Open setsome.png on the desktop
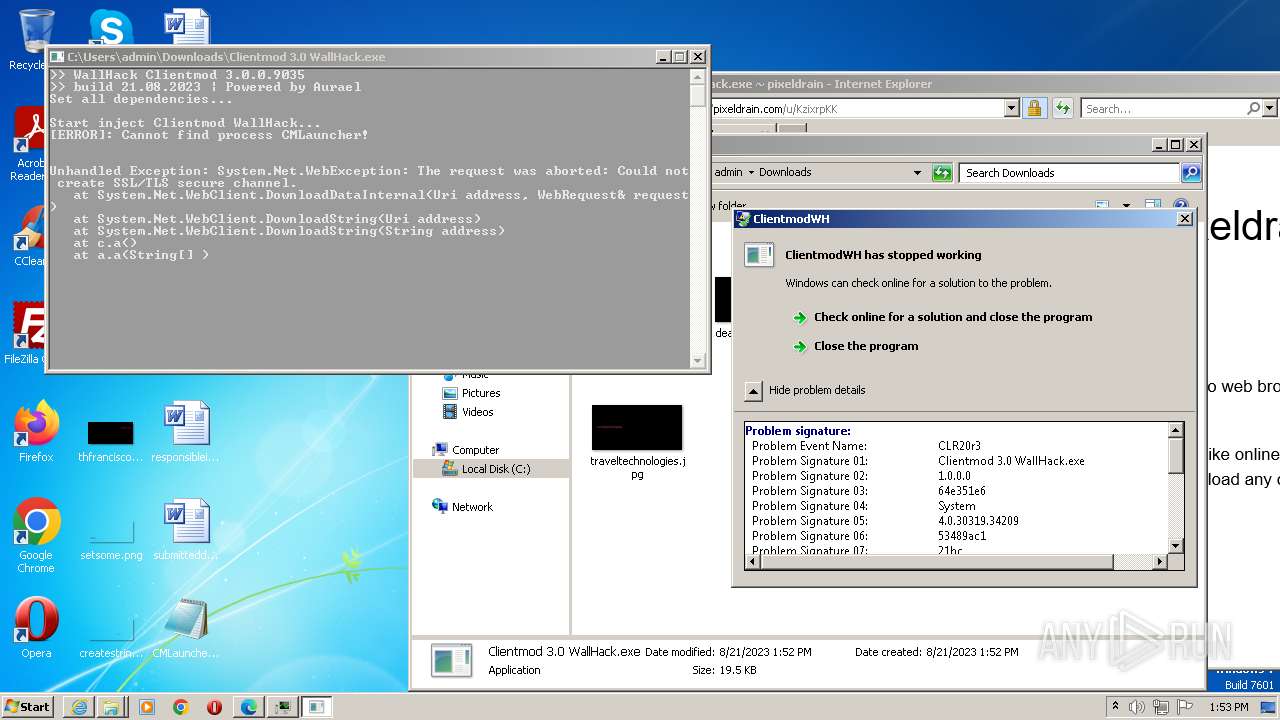 click(110, 540)
